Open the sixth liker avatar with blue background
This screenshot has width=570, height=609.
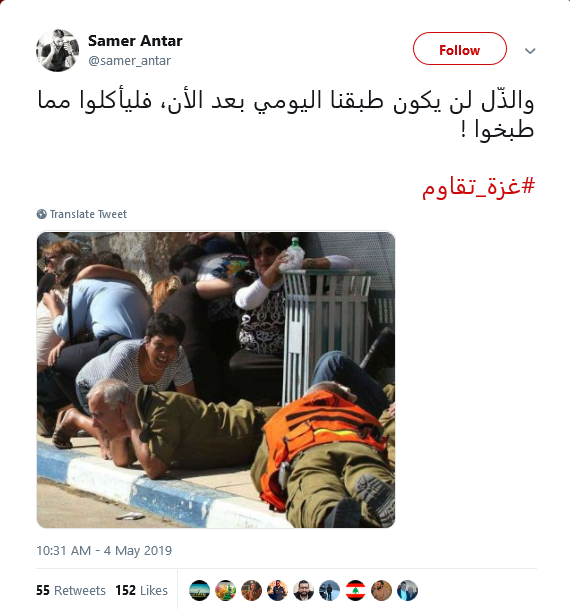329,590
